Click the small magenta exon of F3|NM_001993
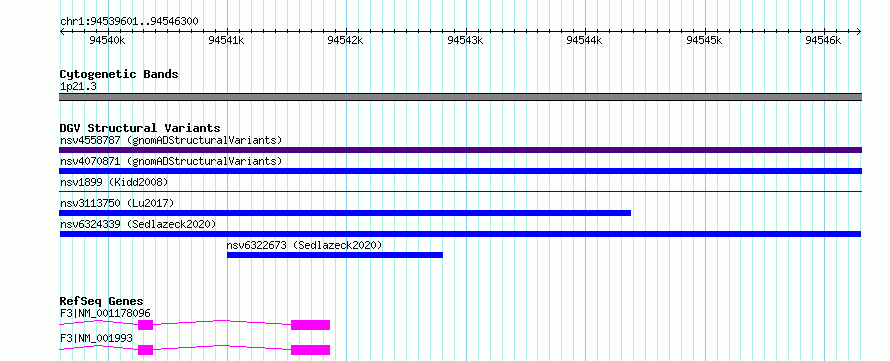The image size is (890, 361). (146, 350)
